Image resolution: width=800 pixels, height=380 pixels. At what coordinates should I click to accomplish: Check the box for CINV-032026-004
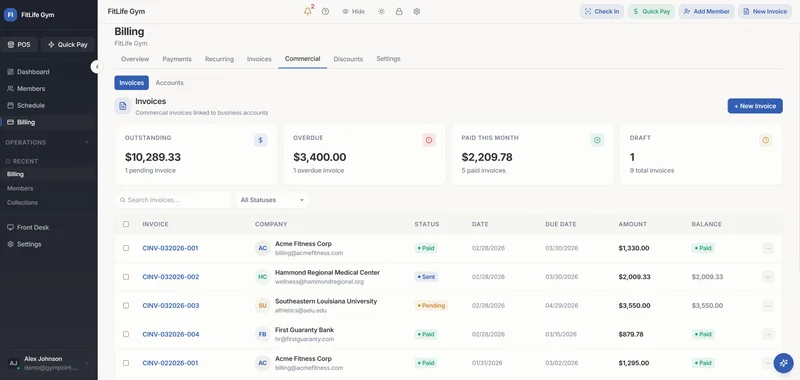coord(126,334)
